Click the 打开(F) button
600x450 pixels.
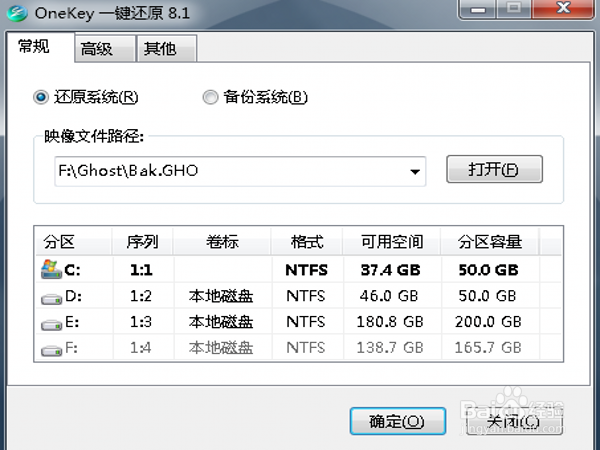coord(494,169)
